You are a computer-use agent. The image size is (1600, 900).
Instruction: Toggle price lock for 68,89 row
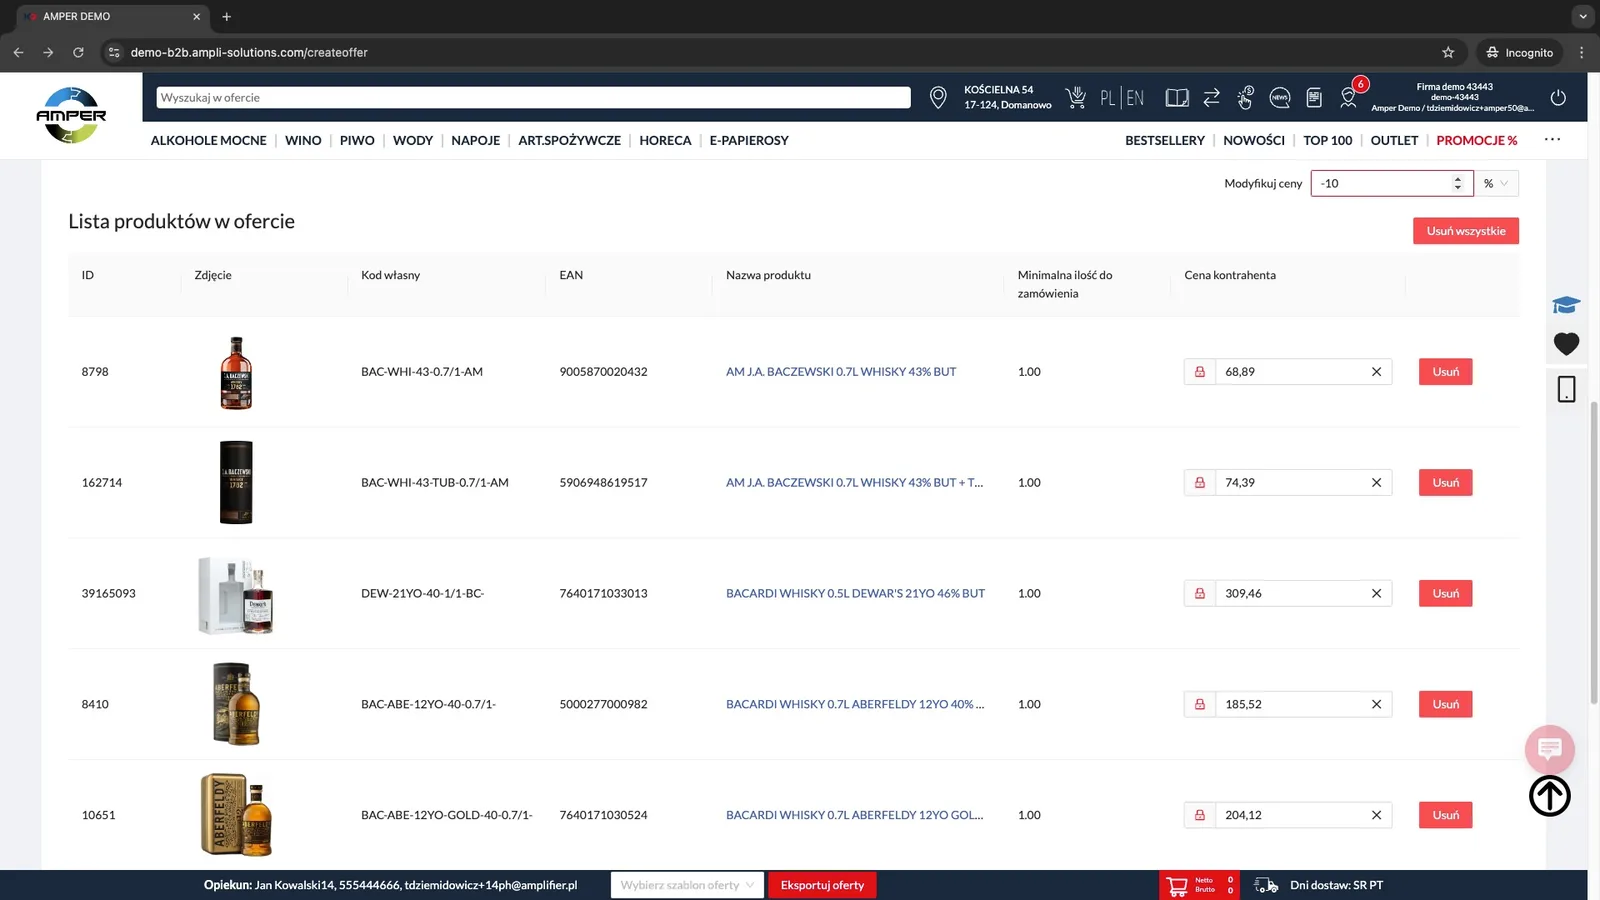1200,372
